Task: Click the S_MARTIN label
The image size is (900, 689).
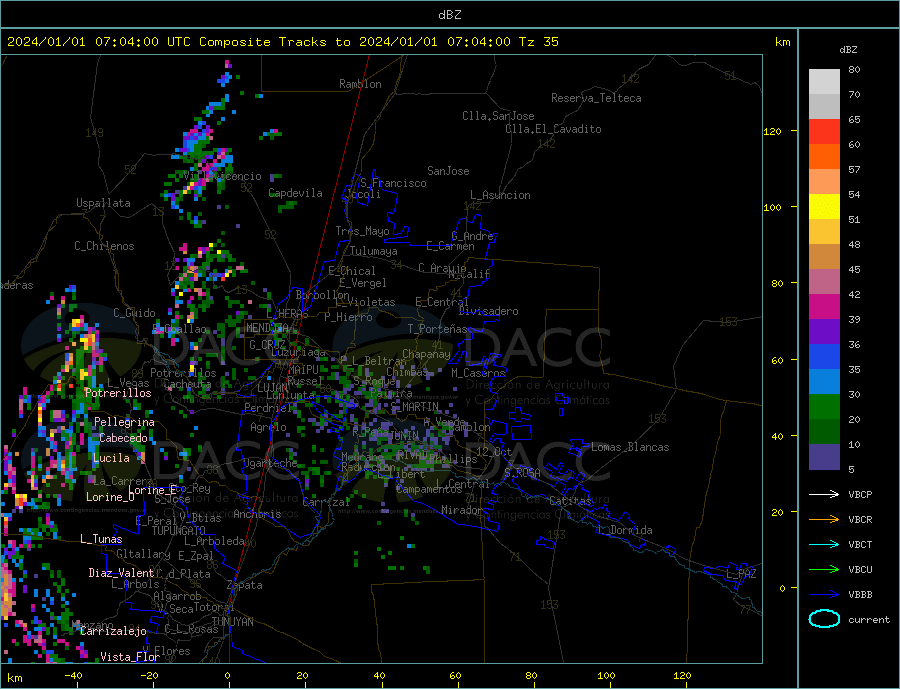Action: point(414,407)
